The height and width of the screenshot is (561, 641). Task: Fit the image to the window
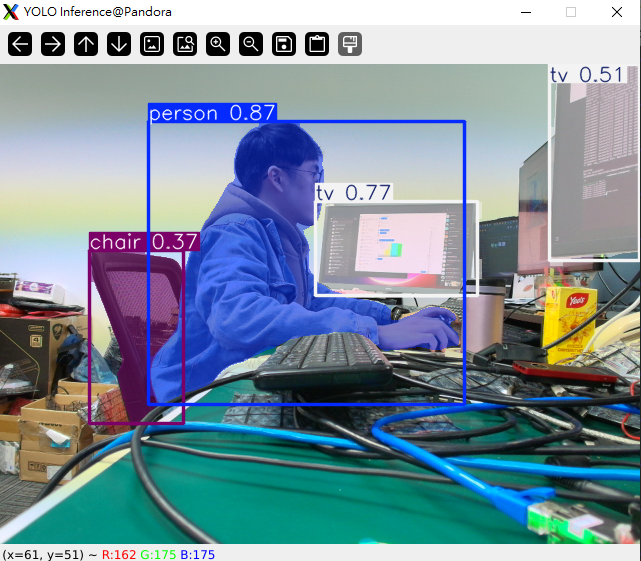[x=185, y=44]
